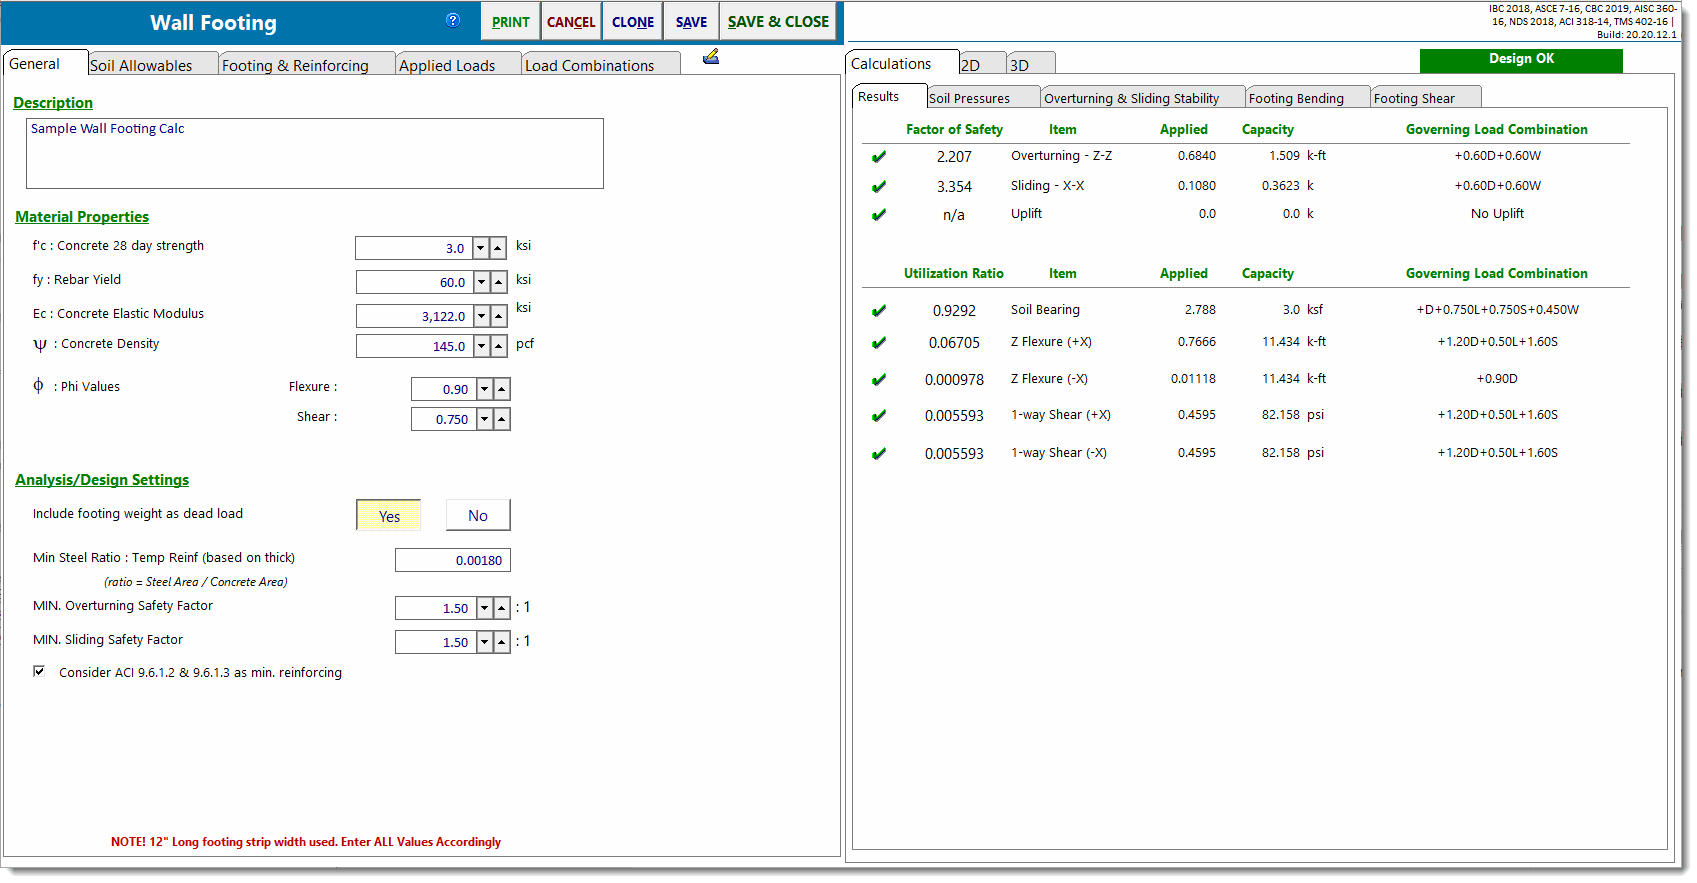The width and height of the screenshot is (1697, 883).
Task: Click down arrow for MIN. Overturning Safety Factor
Action: click(x=485, y=608)
